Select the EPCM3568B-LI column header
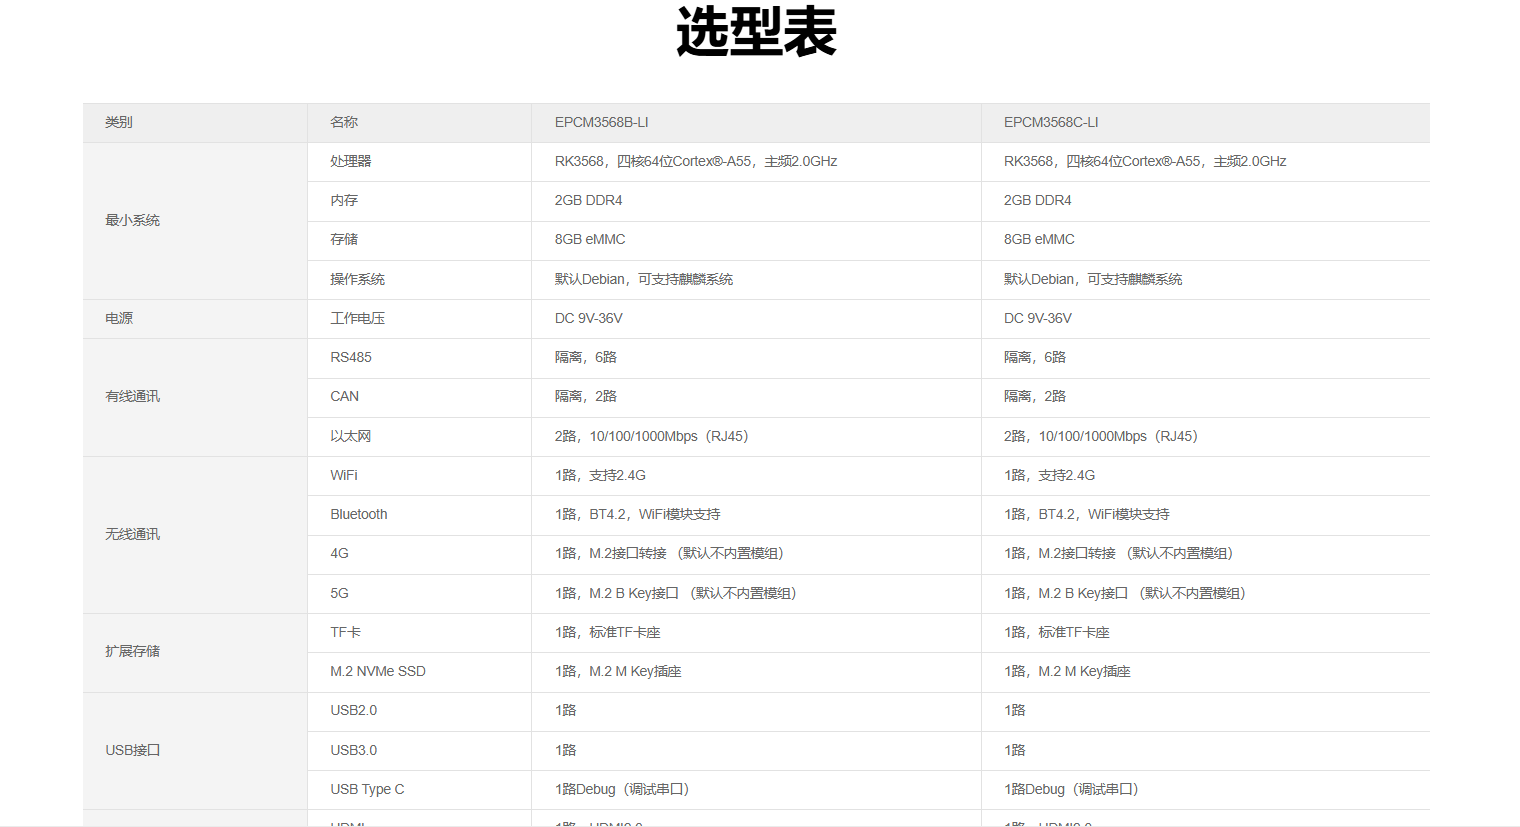This screenshot has width=1520, height=827. point(601,122)
